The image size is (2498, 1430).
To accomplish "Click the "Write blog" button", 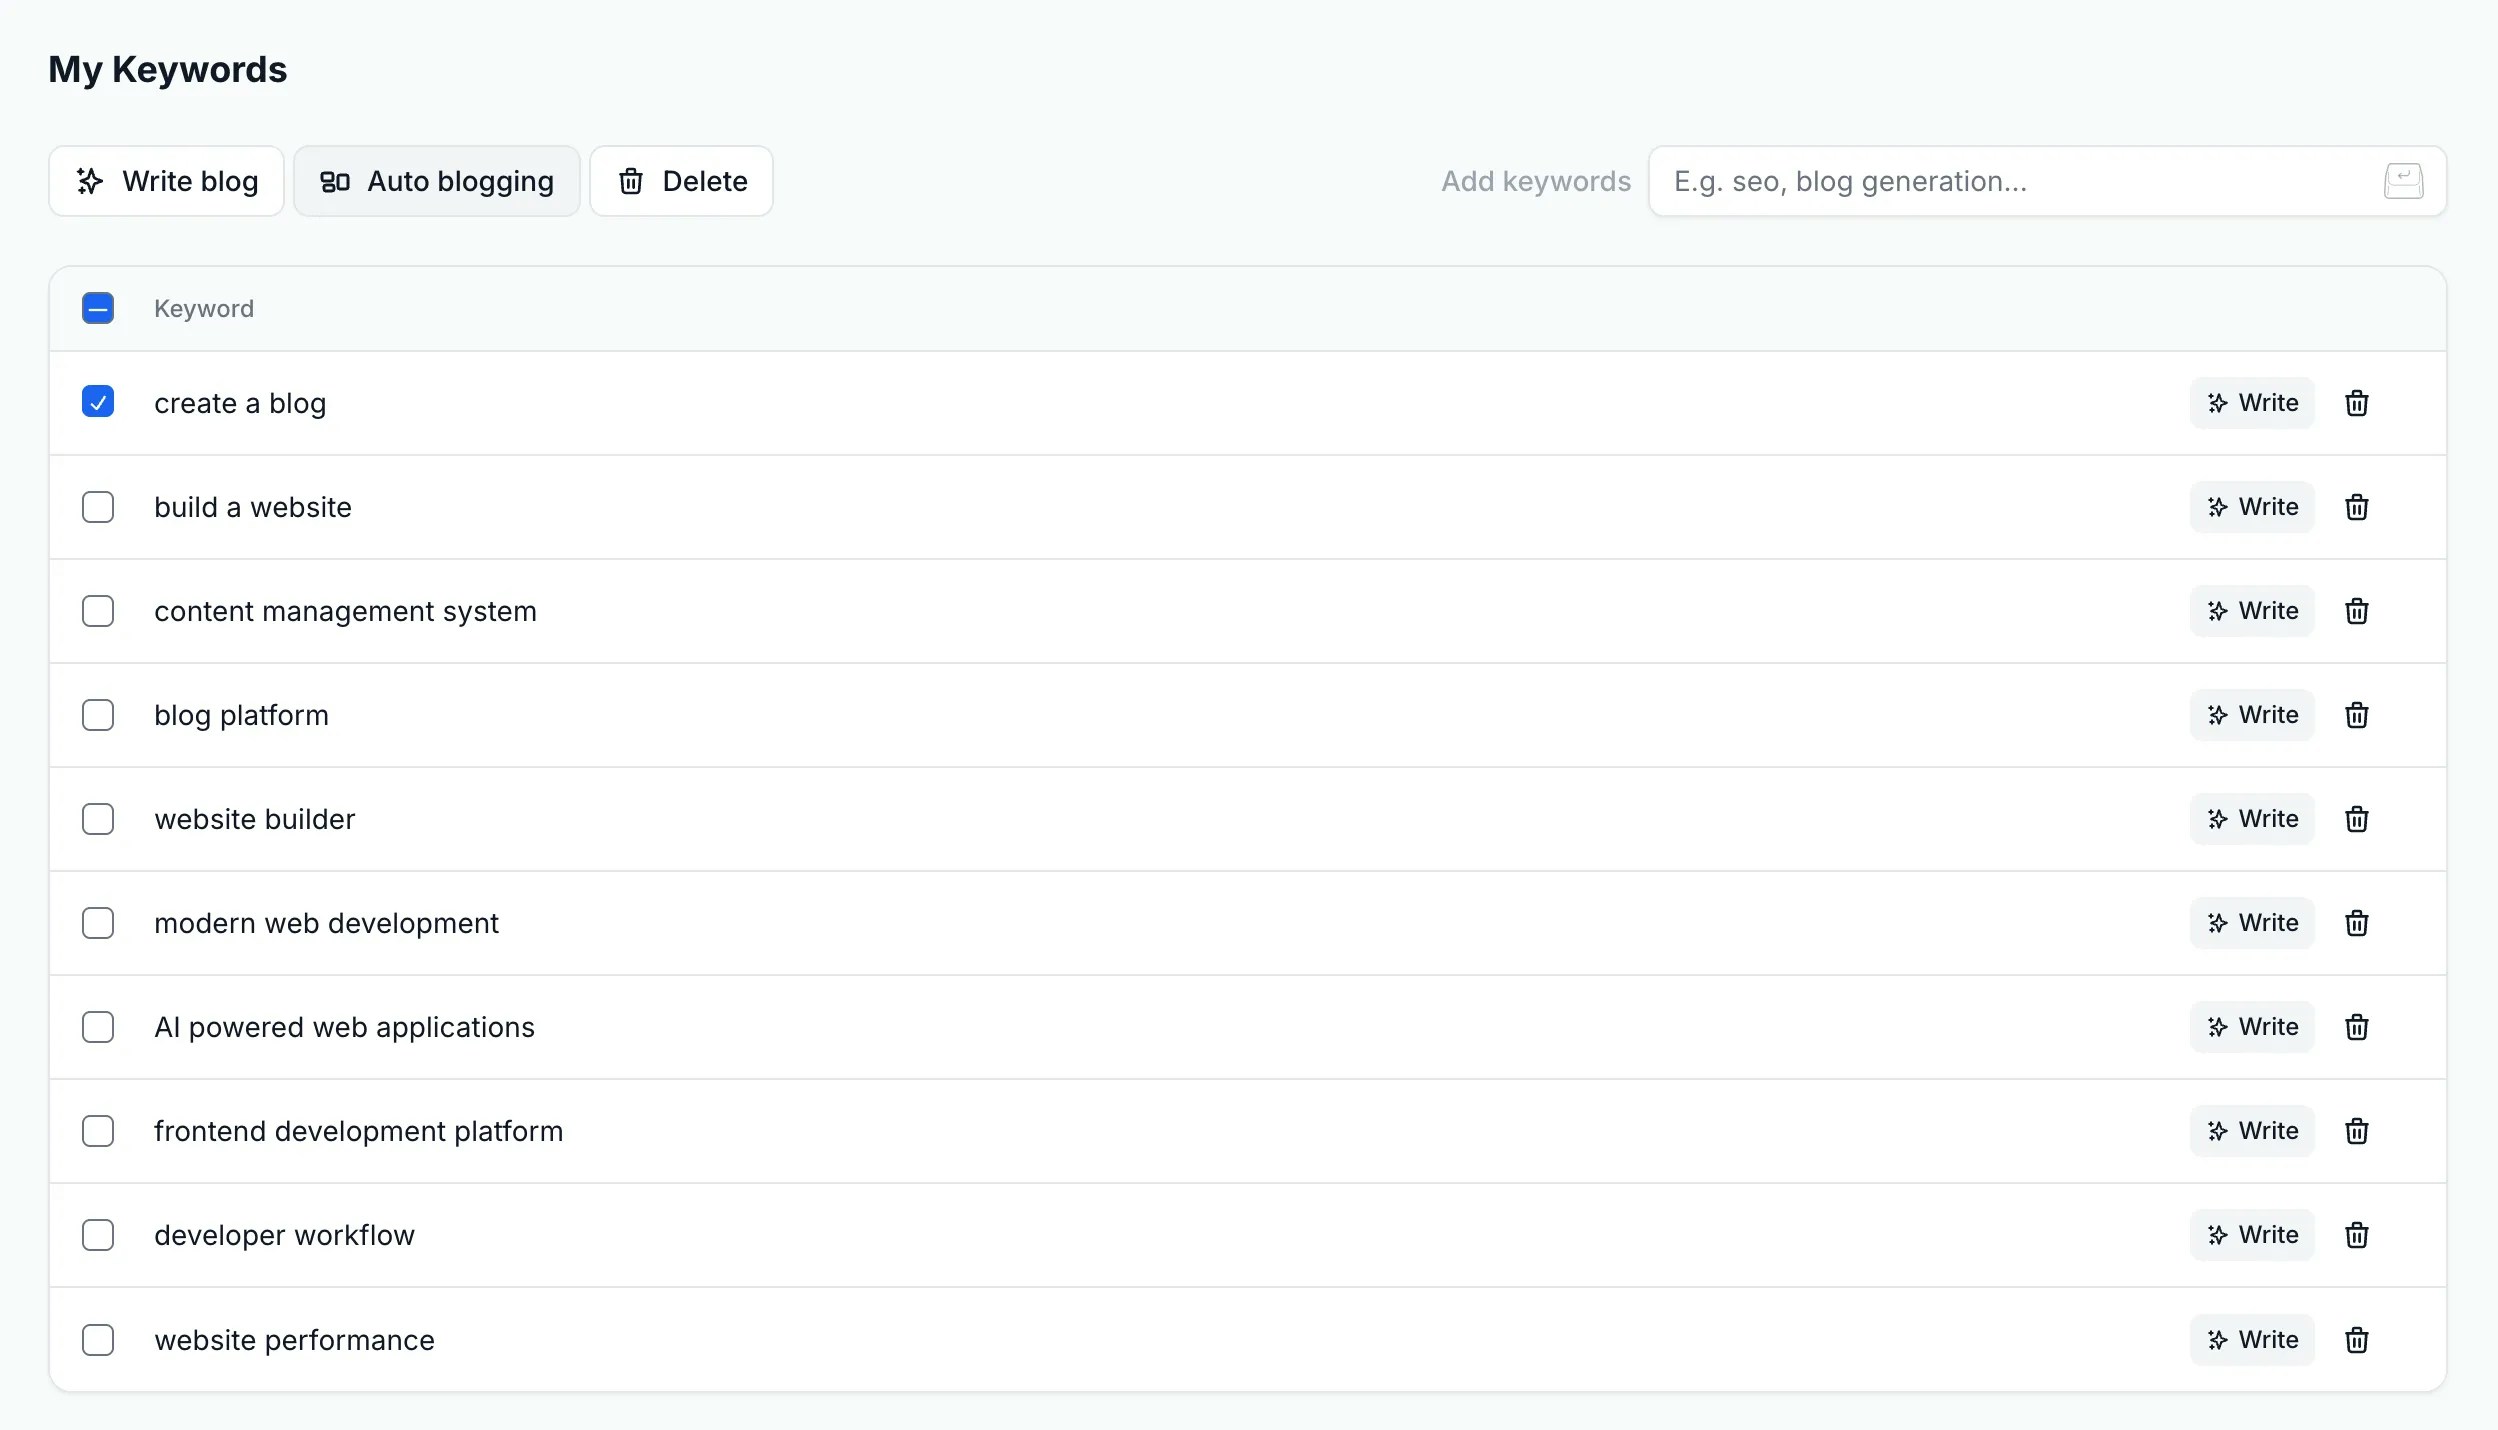I will [165, 181].
